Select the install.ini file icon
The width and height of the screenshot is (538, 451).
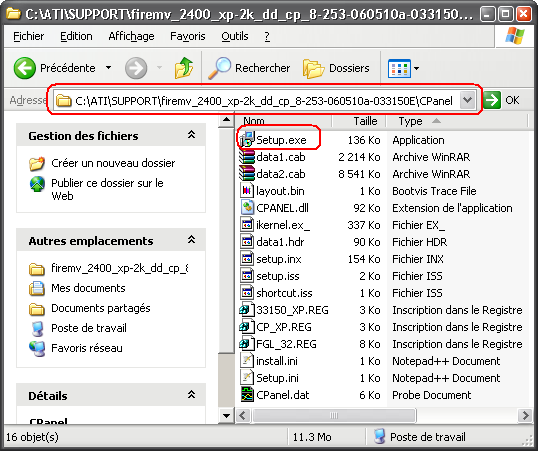click(x=247, y=361)
